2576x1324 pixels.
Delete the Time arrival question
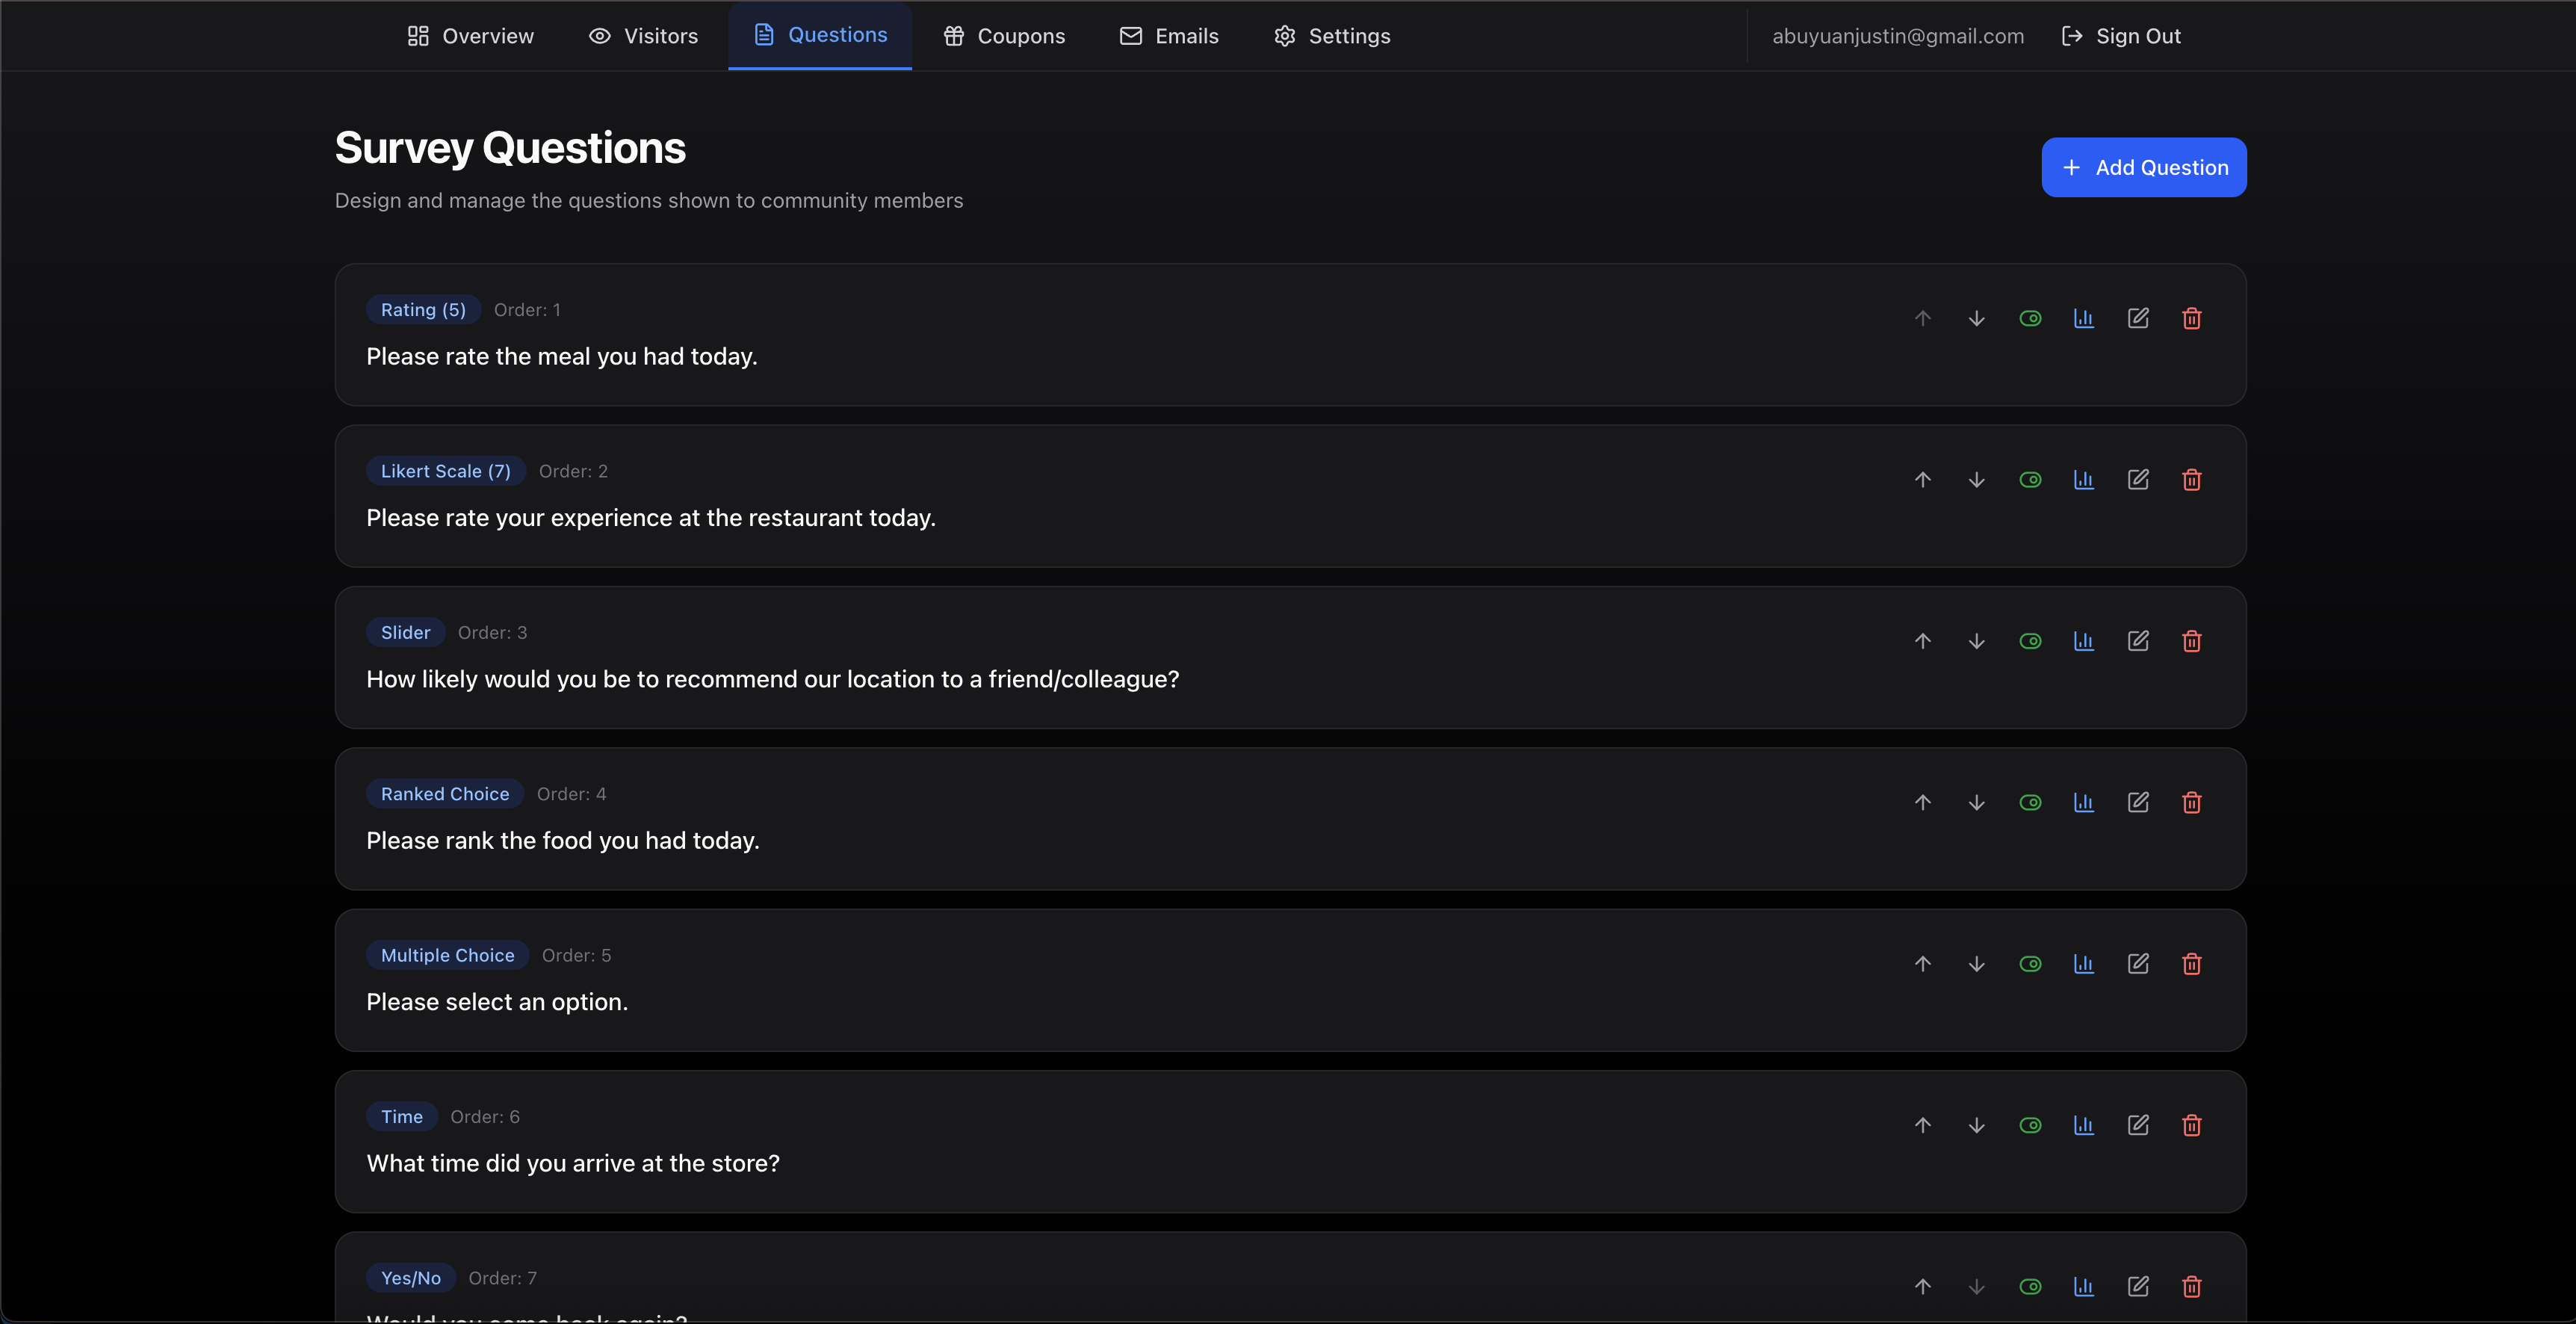pyautogui.click(x=2191, y=1125)
